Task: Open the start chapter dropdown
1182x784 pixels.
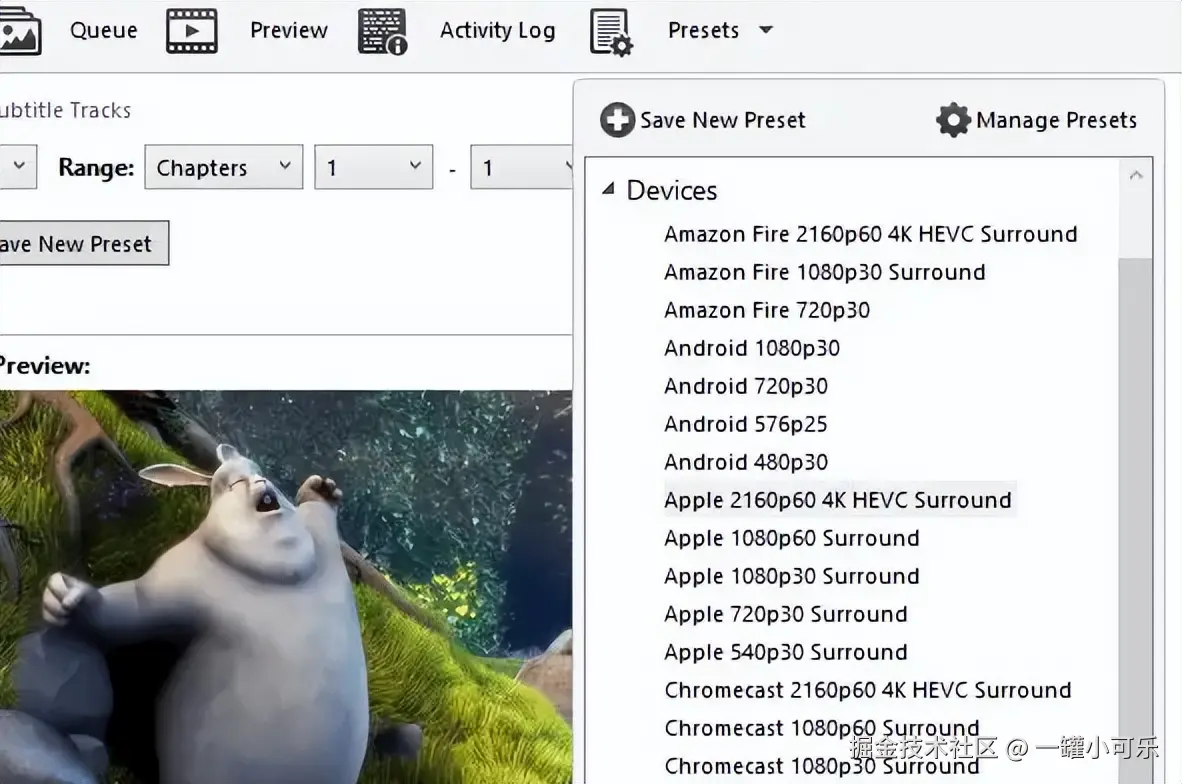Action: tap(373, 167)
